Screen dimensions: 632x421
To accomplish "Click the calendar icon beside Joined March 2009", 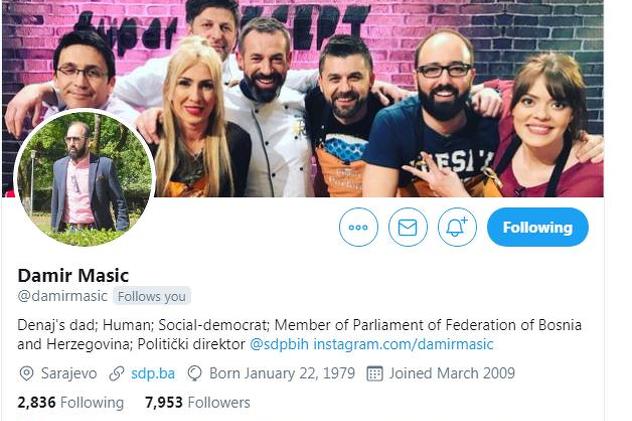I will (x=374, y=373).
